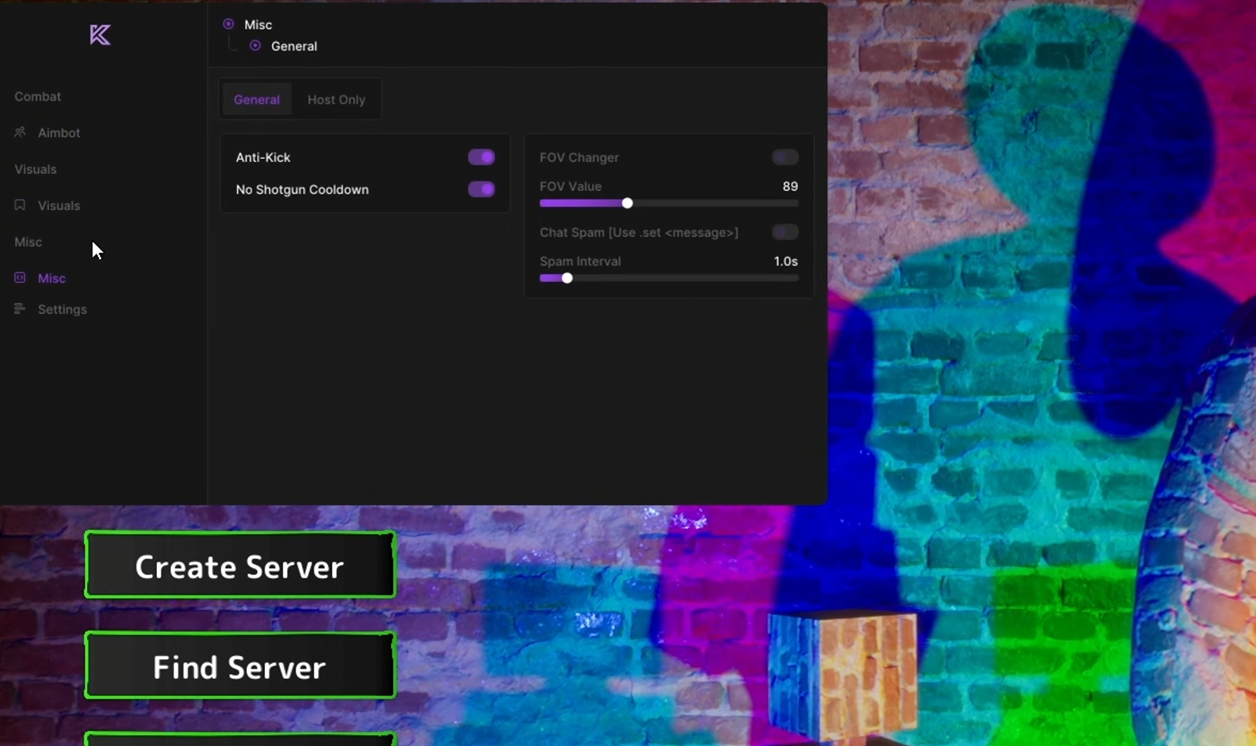The height and width of the screenshot is (746, 1256).
Task: Click the Misc breadcrumb circle icon
Action: tap(229, 24)
